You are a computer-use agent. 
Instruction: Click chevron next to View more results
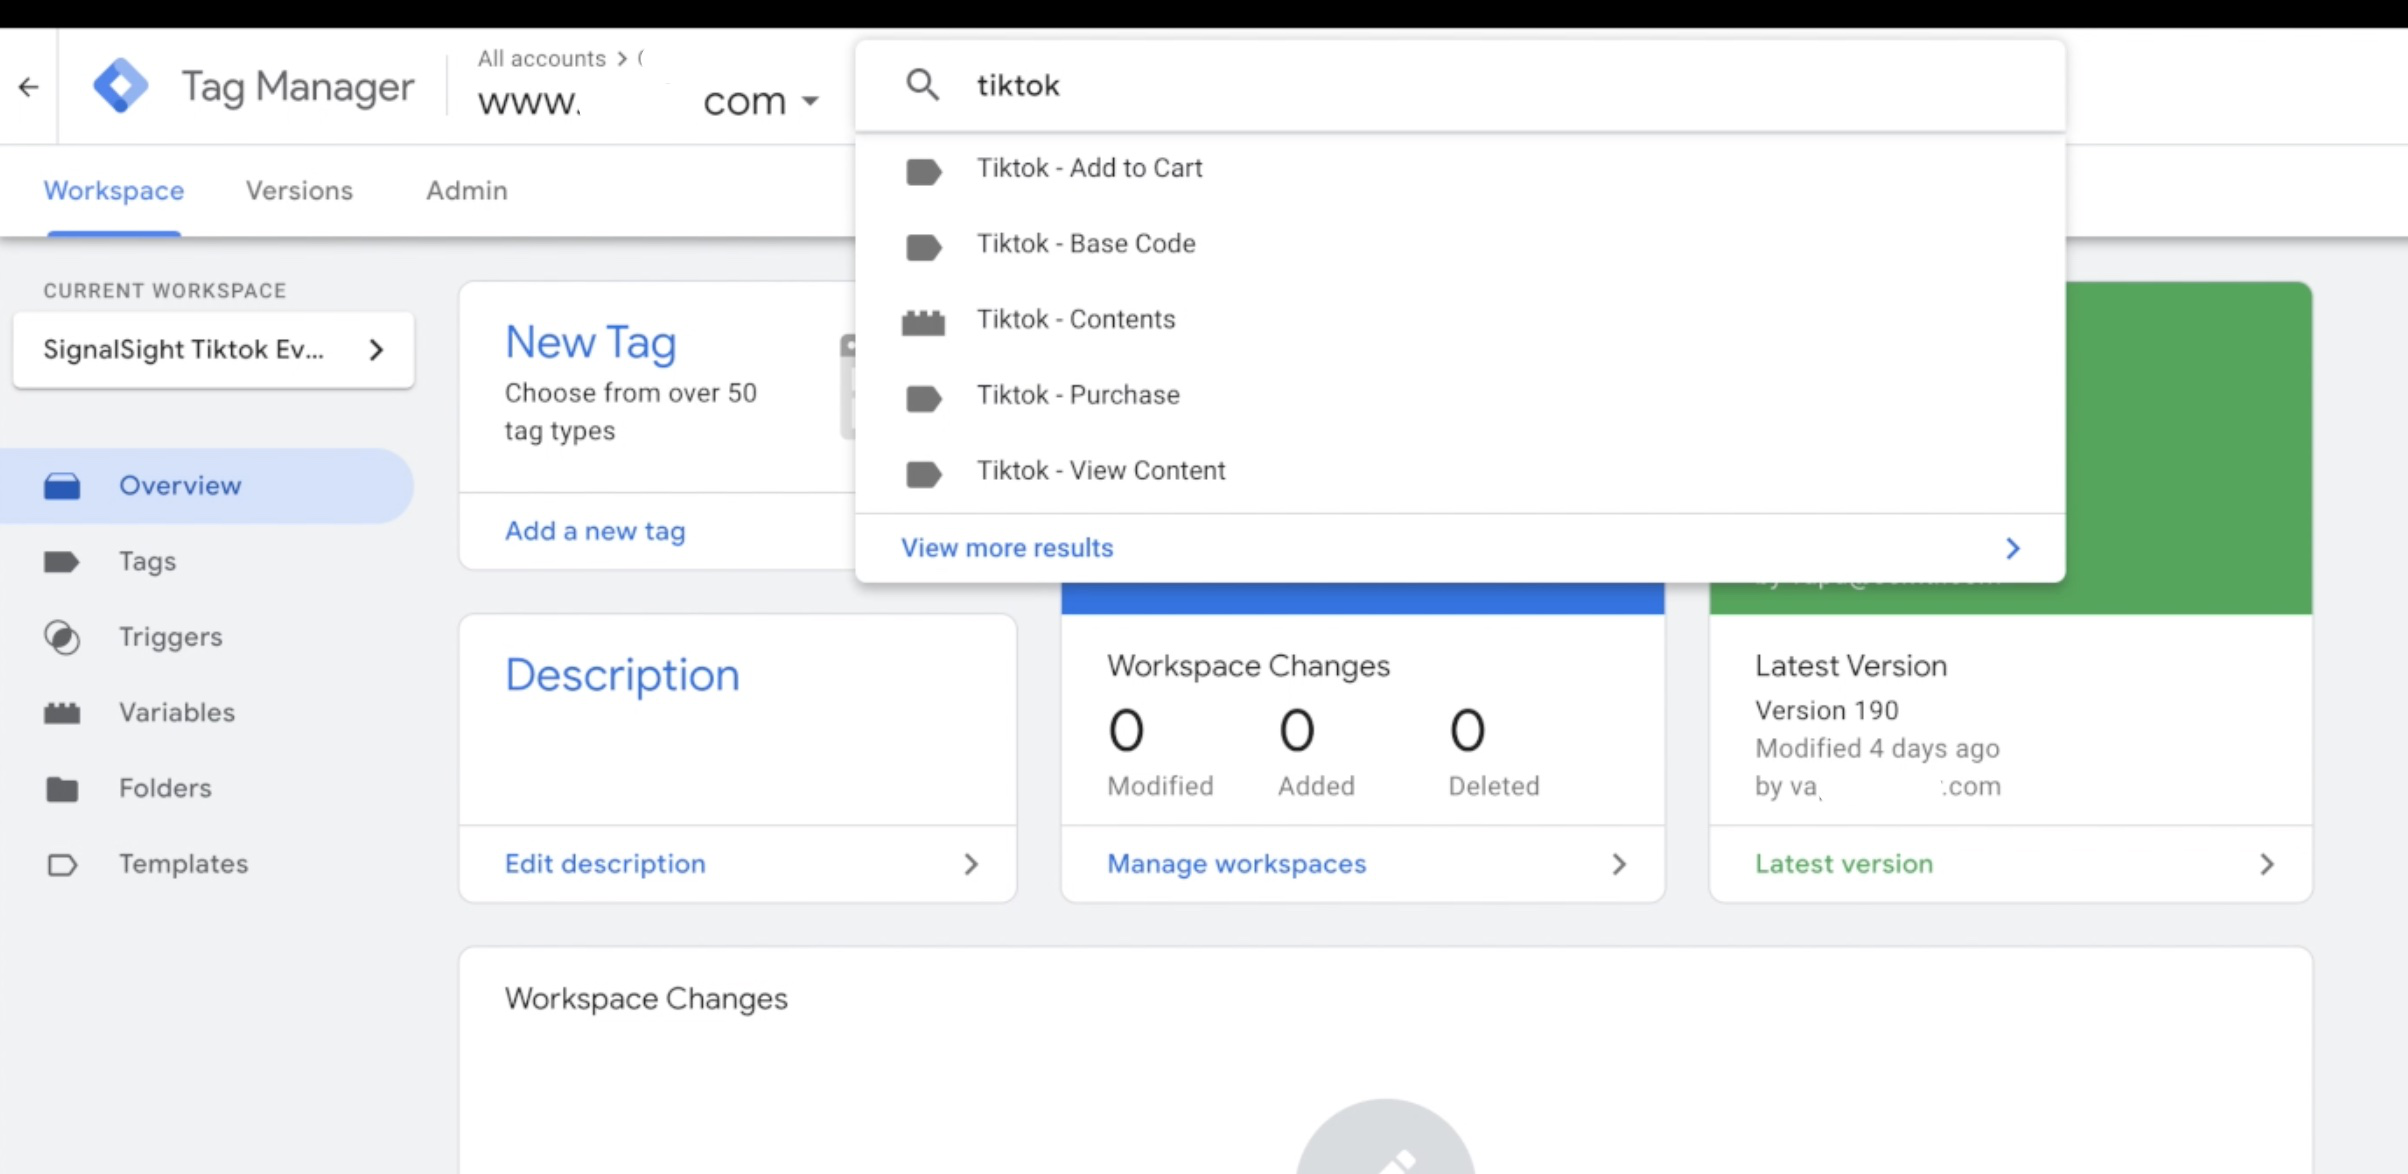[2013, 548]
